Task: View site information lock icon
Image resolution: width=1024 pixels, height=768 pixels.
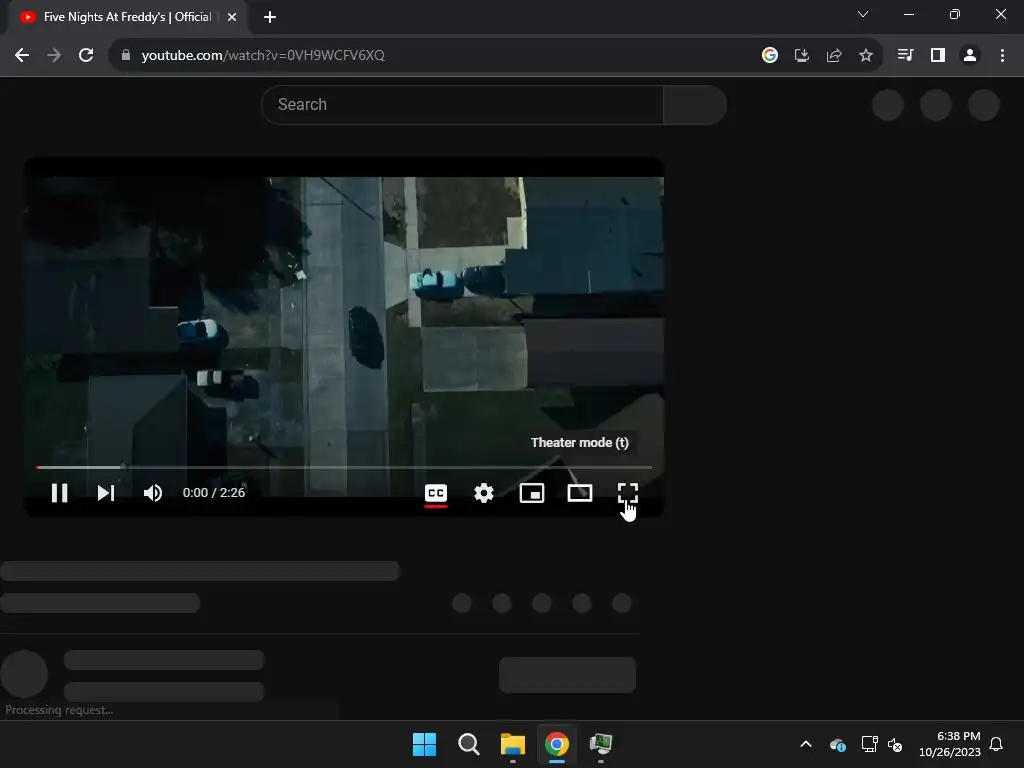Action: 126,55
